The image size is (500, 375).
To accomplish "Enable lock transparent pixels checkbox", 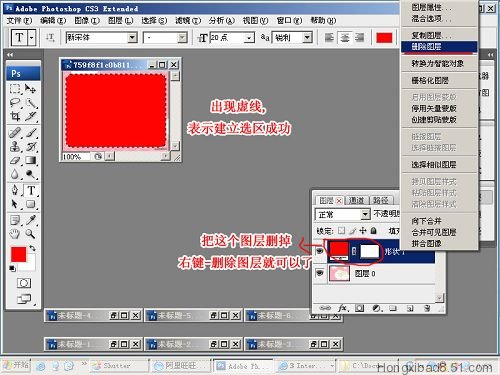I will [341, 230].
